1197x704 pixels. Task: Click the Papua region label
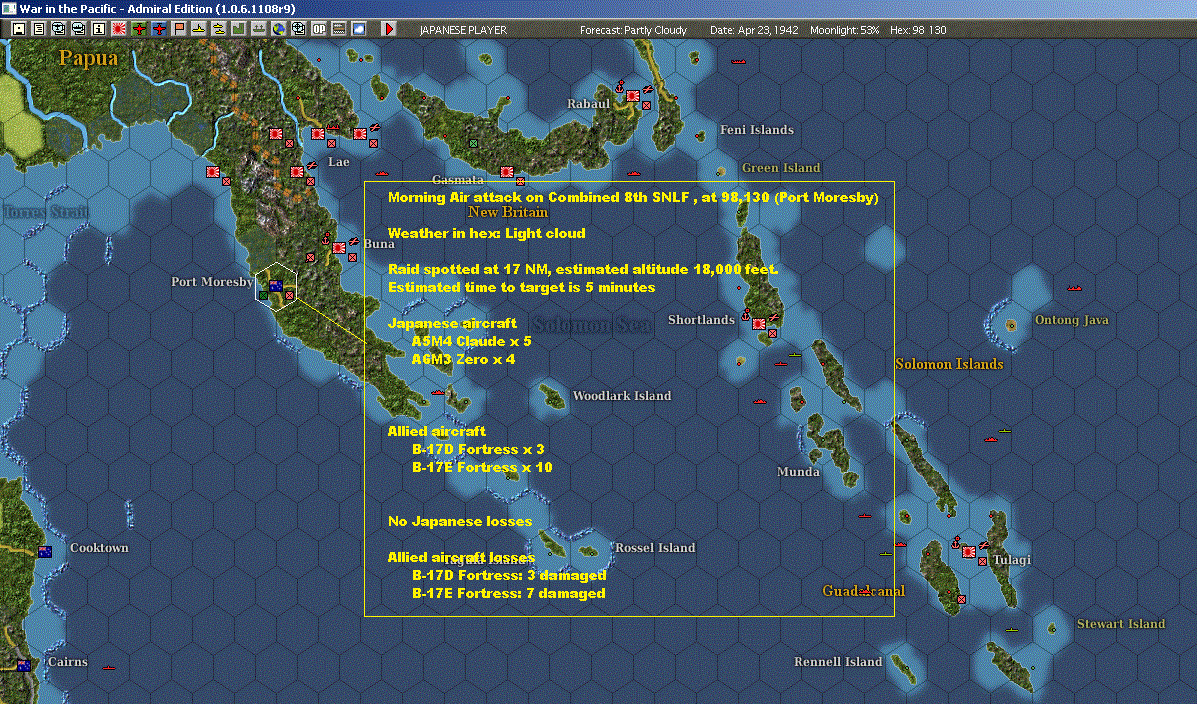point(89,58)
